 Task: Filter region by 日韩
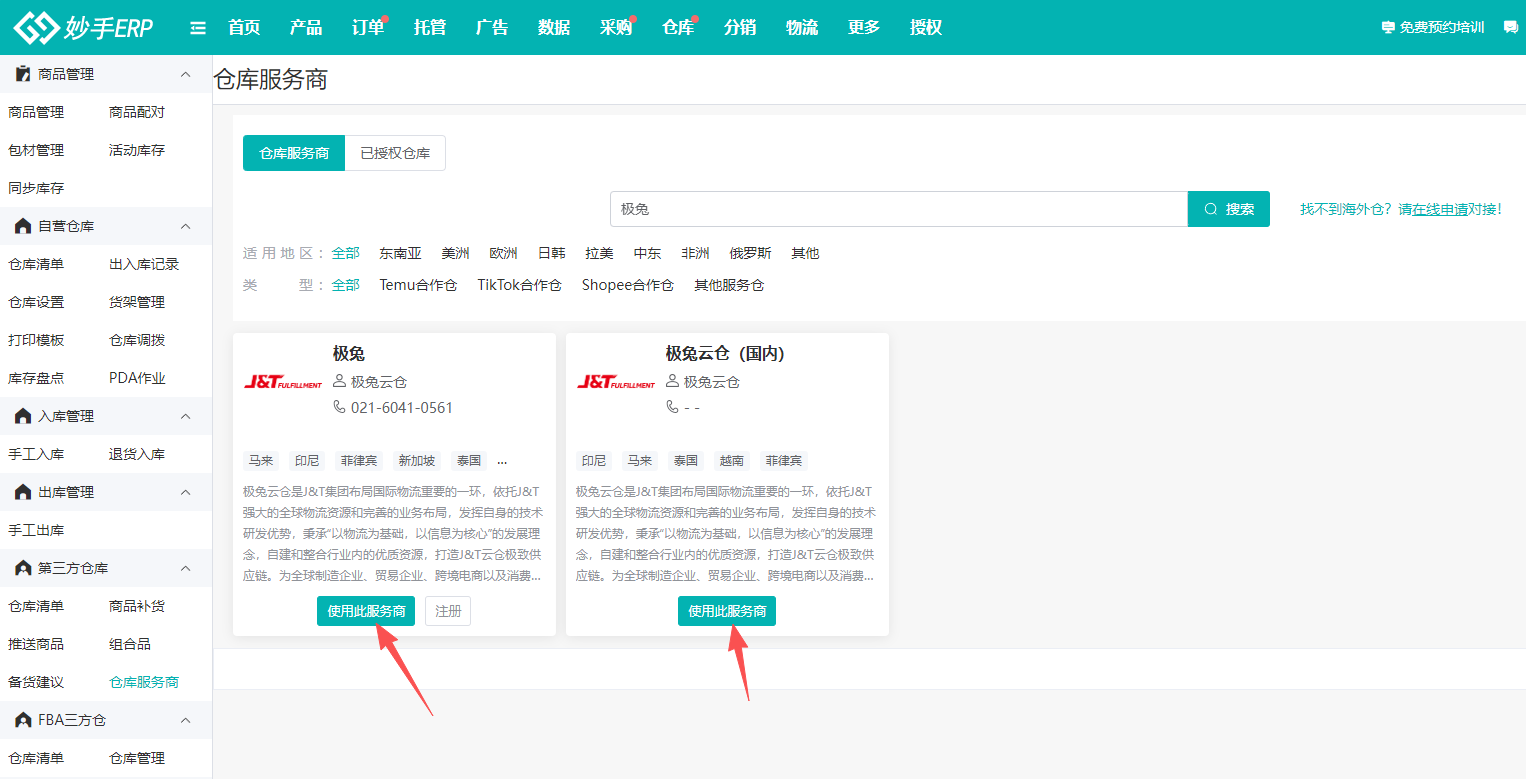click(551, 253)
